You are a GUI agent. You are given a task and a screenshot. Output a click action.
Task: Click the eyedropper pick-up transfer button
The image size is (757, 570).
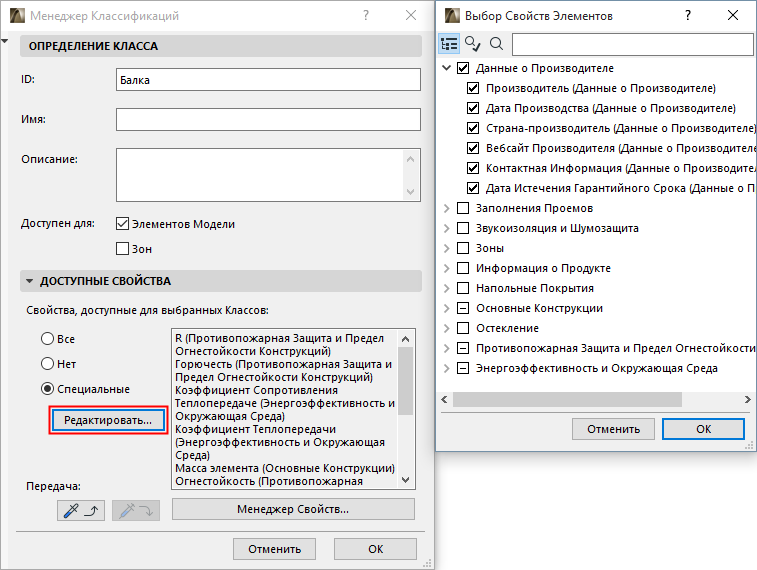pos(79,510)
